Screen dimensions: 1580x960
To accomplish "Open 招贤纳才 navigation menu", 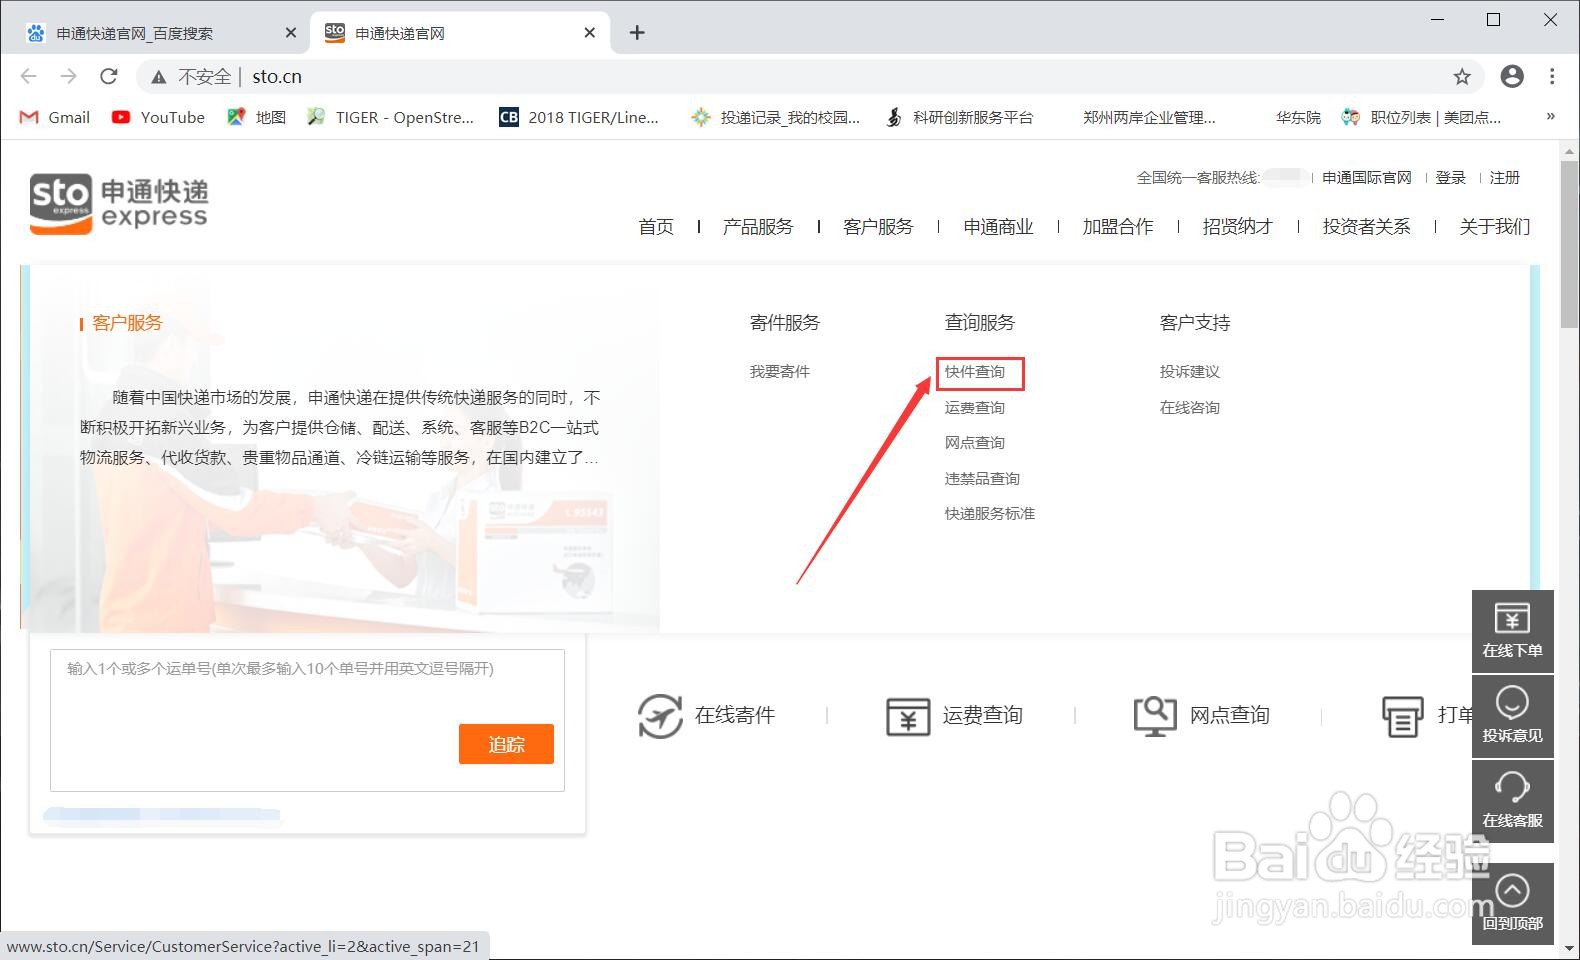I will [1238, 226].
